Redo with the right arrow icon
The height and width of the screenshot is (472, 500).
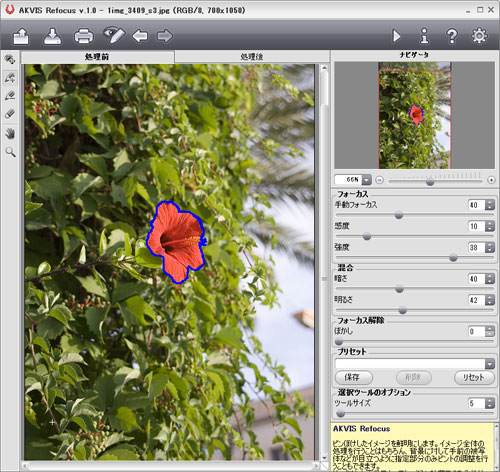click(165, 36)
